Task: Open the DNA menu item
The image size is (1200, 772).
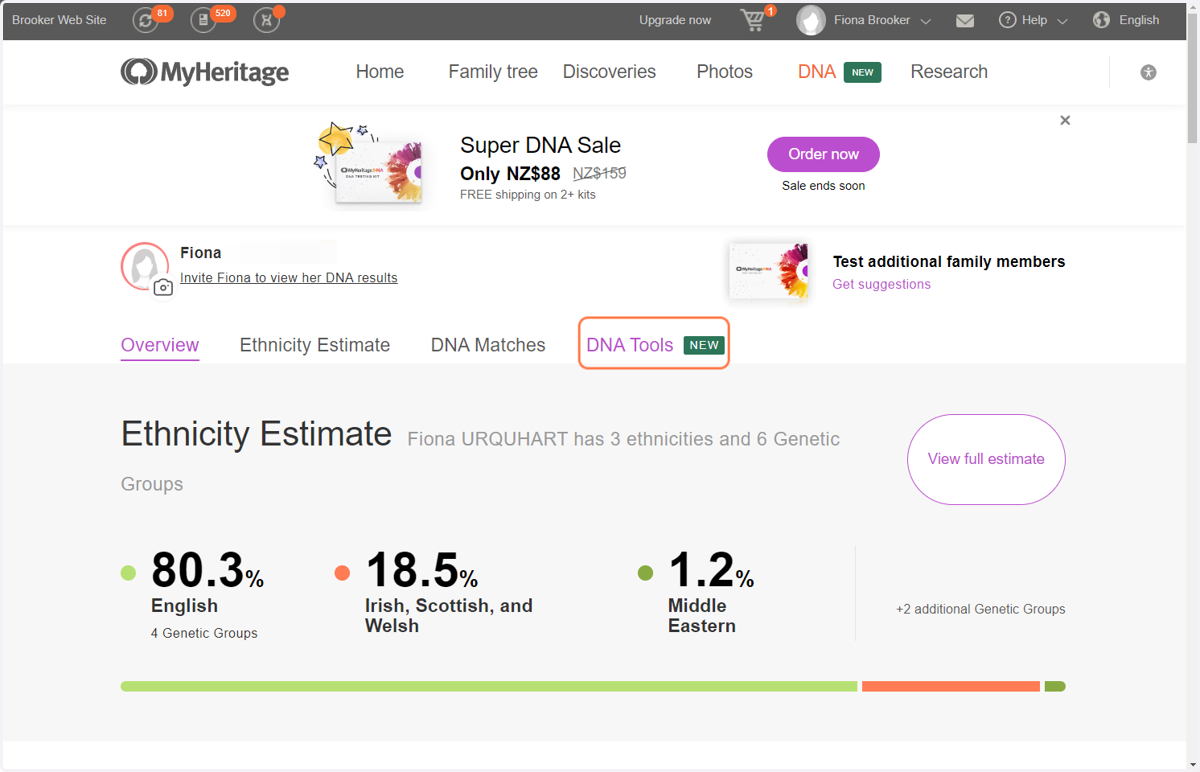Action: [817, 72]
